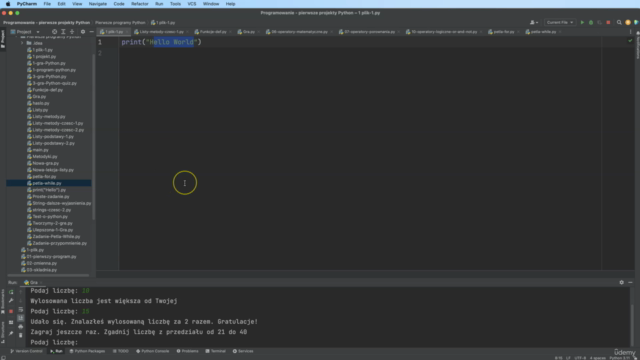Viewport: 640px width, 360px height.
Task: Print console output icon
Action: click(x=20, y=327)
